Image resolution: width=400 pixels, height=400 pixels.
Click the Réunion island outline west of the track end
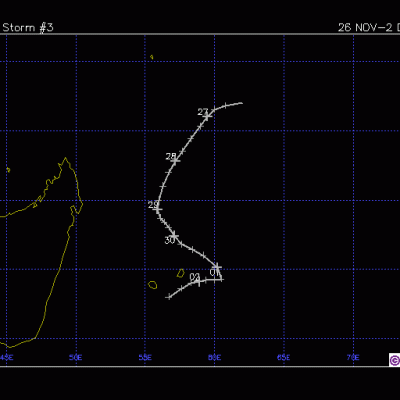pyautogui.click(x=153, y=285)
